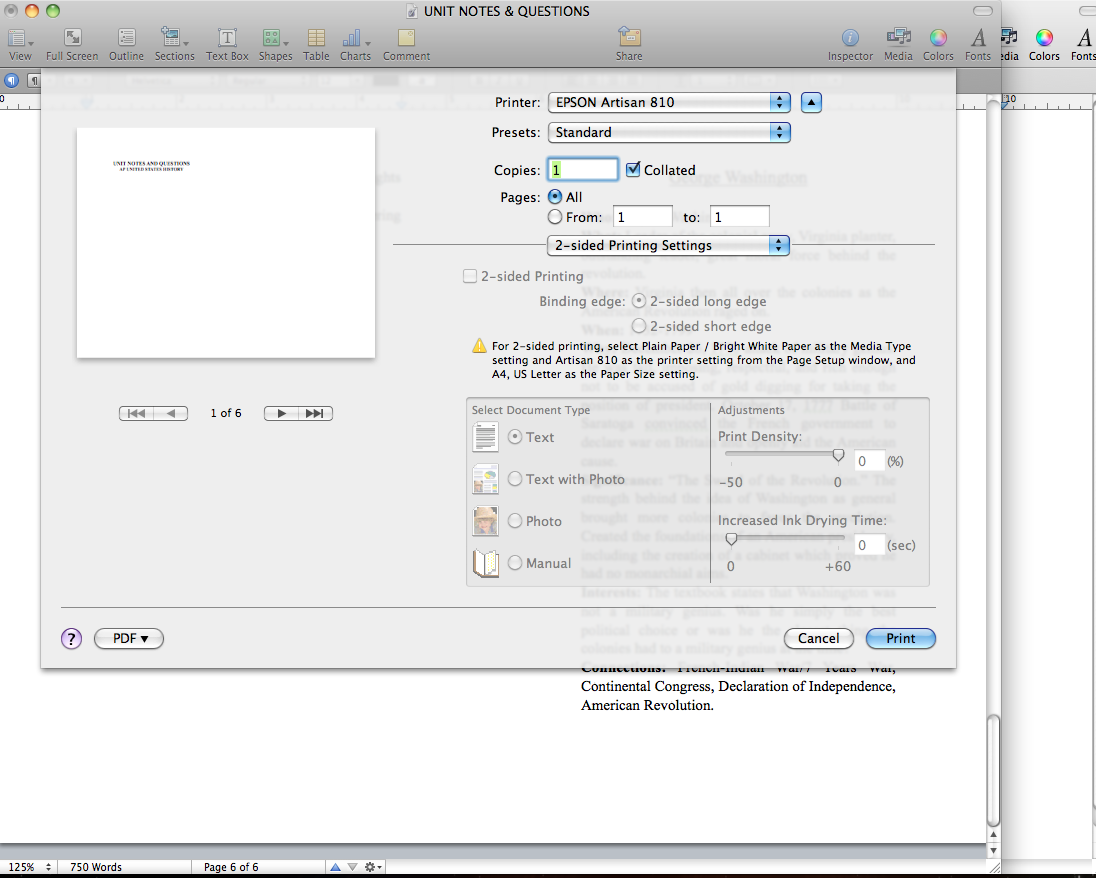Open the Inspector panel
Image resolution: width=1096 pixels, height=878 pixels.
point(850,45)
